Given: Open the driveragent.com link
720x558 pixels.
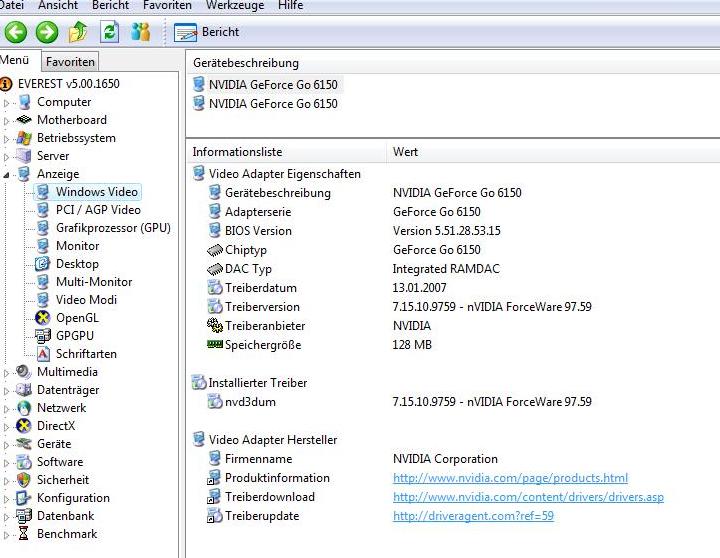Looking at the screenshot, I should coord(473,516).
